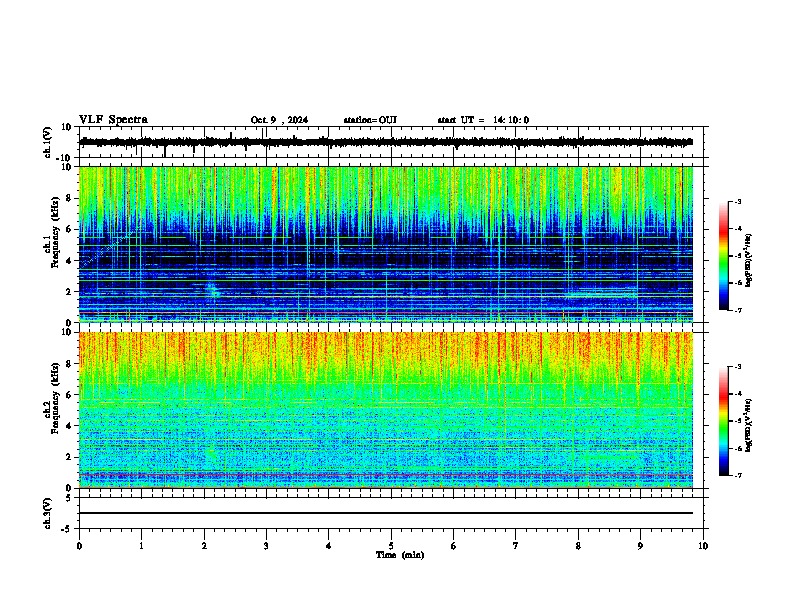Image resolution: width=792 pixels, height=612 pixels.
Task: Click time axis tick label "8"
Action: (x=578, y=546)
